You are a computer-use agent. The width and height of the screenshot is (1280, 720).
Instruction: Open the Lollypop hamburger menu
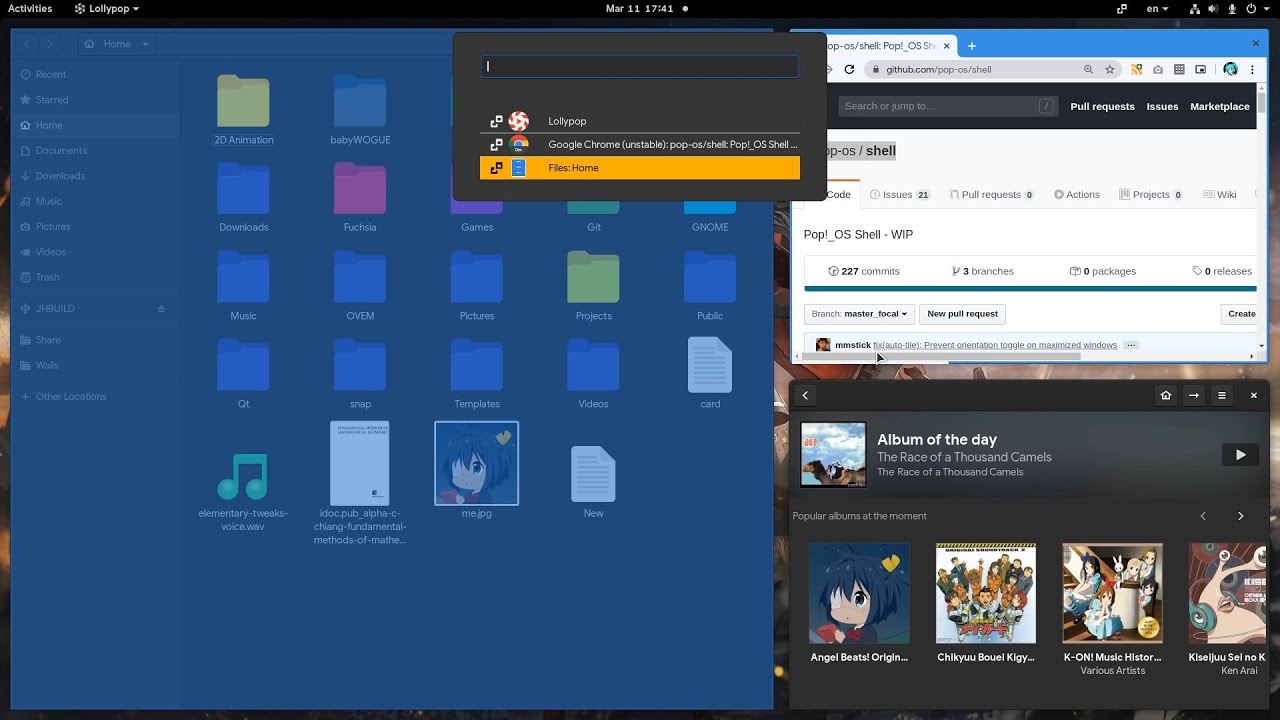1222,396
